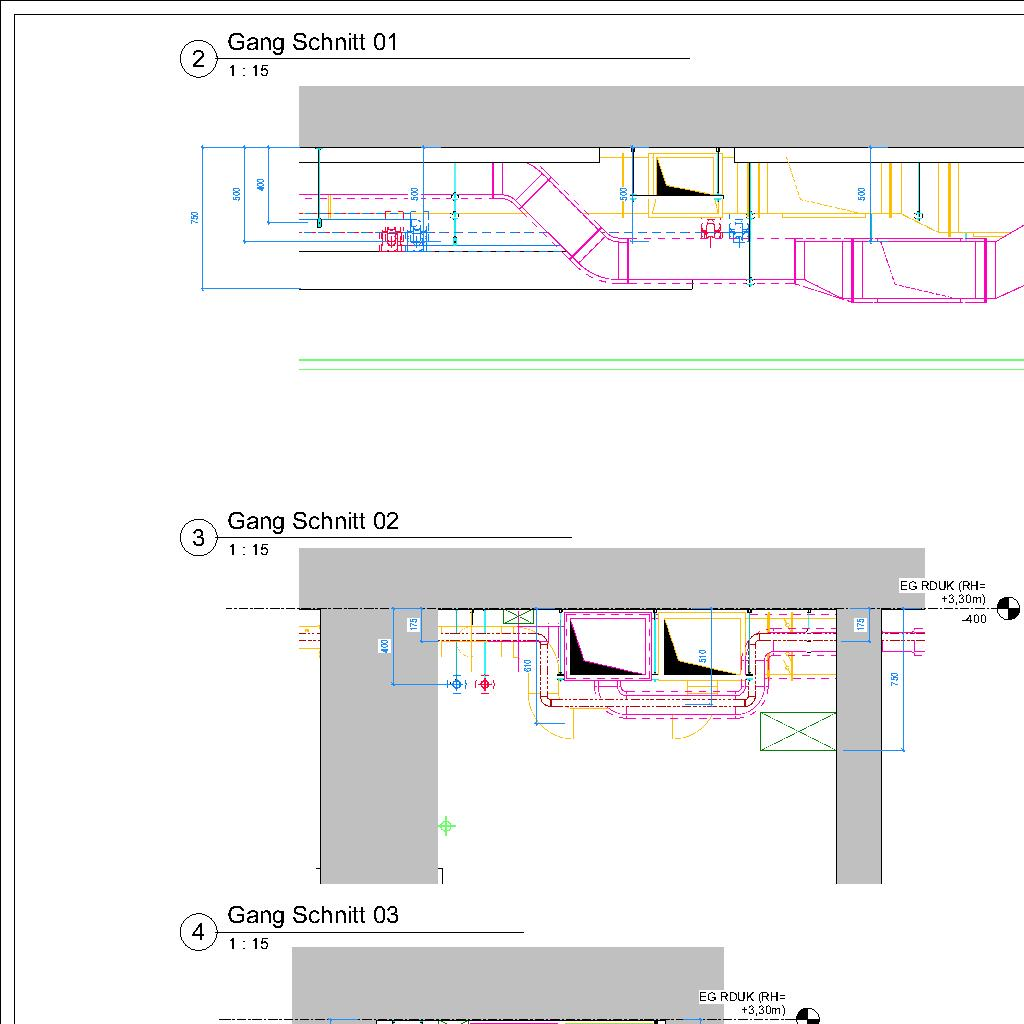Select the left magenta-framed duct in Schnitt 02
1024x1024 pixels.
click(x=608, y=647)
